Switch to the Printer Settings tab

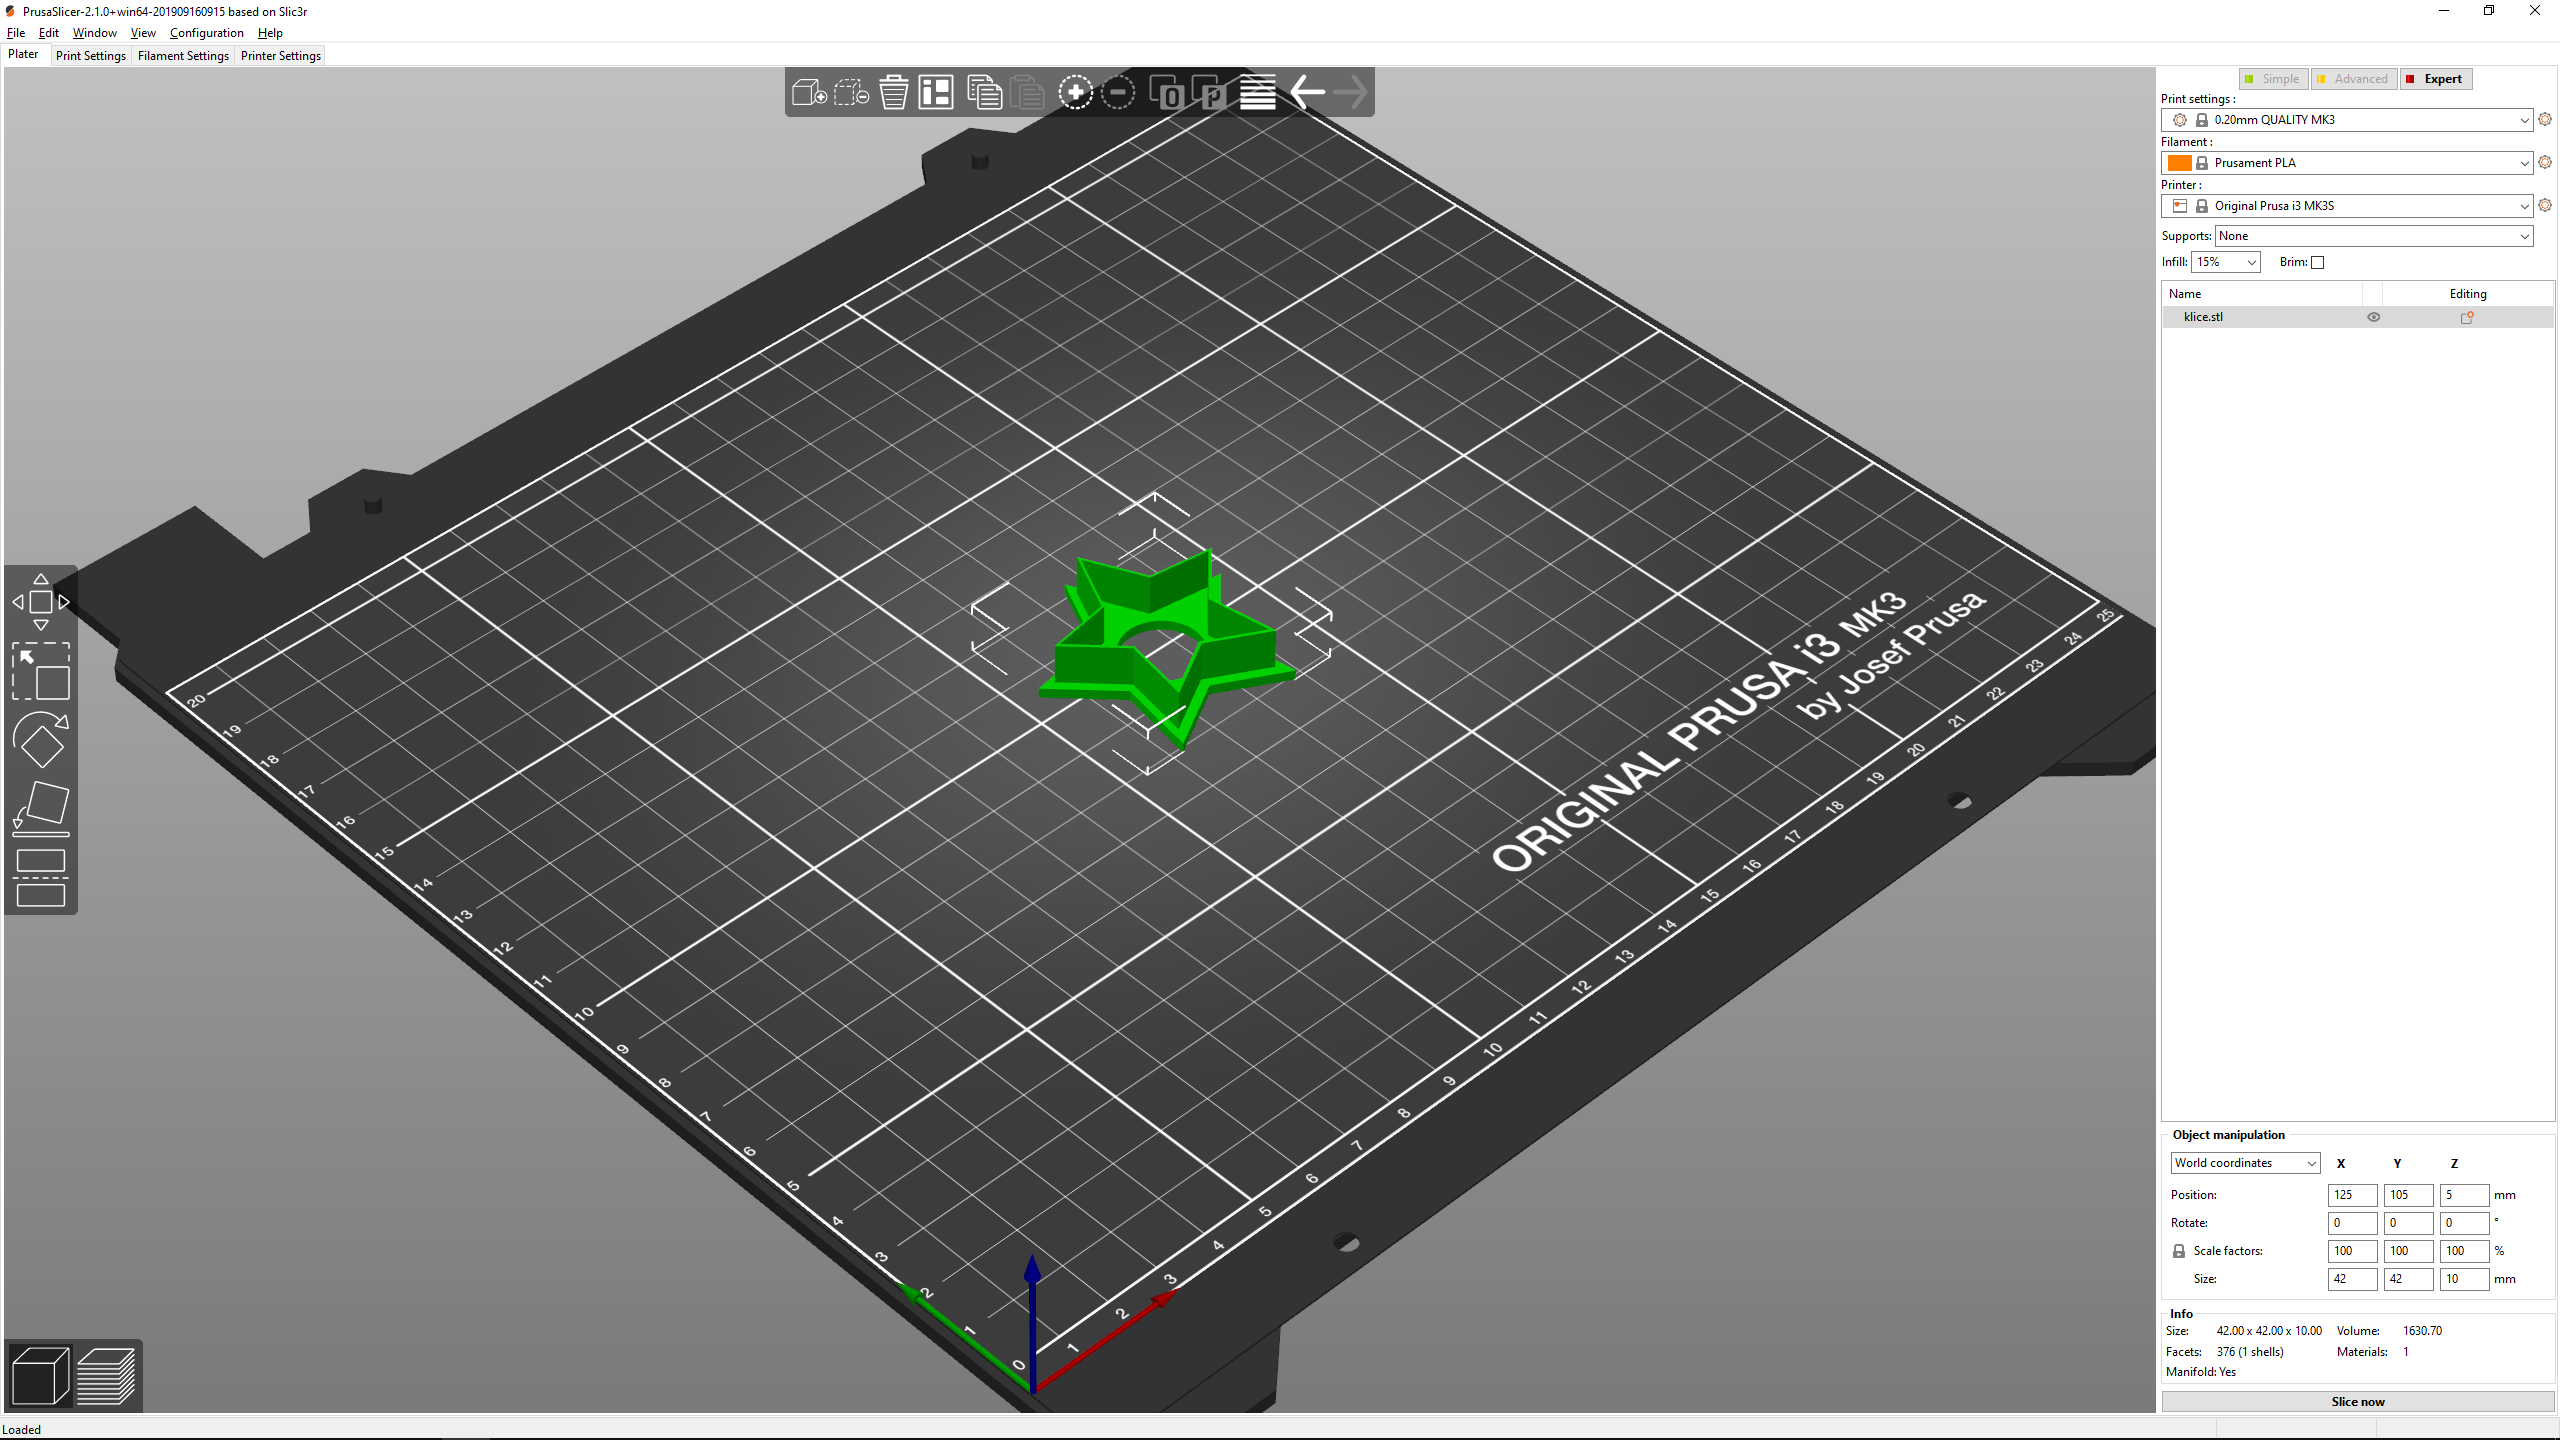coord(280,55)
